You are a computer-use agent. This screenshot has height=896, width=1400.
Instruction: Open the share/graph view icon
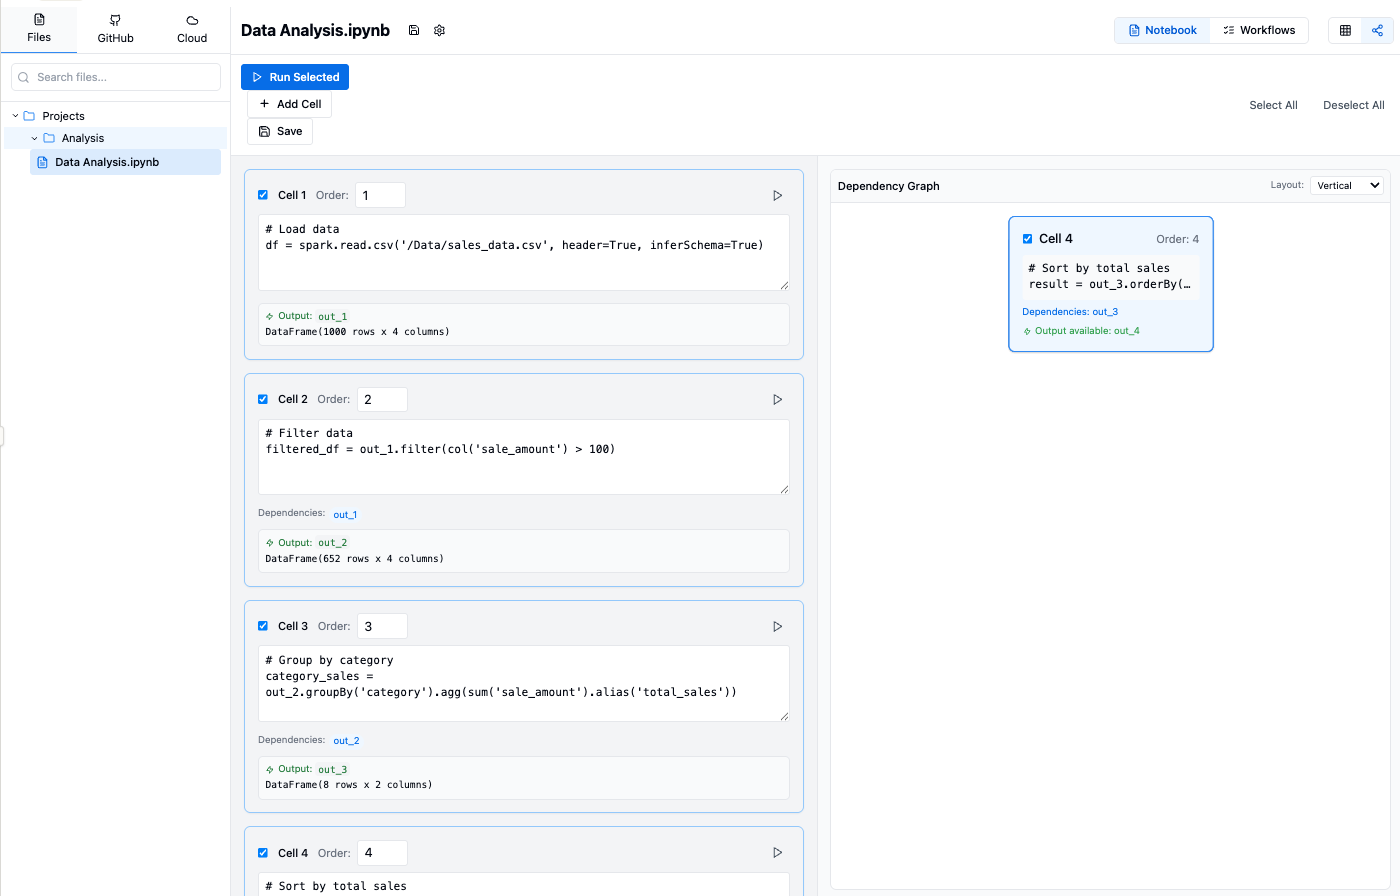click(x=1377, y=30)
